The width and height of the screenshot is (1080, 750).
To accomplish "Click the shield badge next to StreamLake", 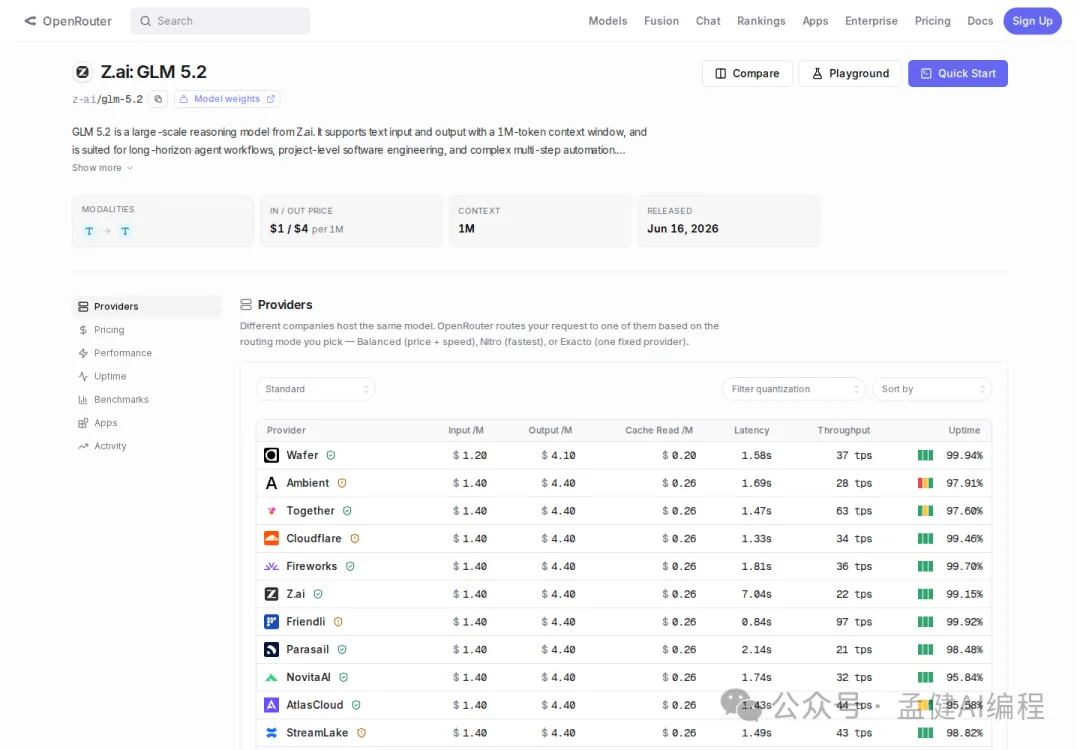I will click(361, 733).
